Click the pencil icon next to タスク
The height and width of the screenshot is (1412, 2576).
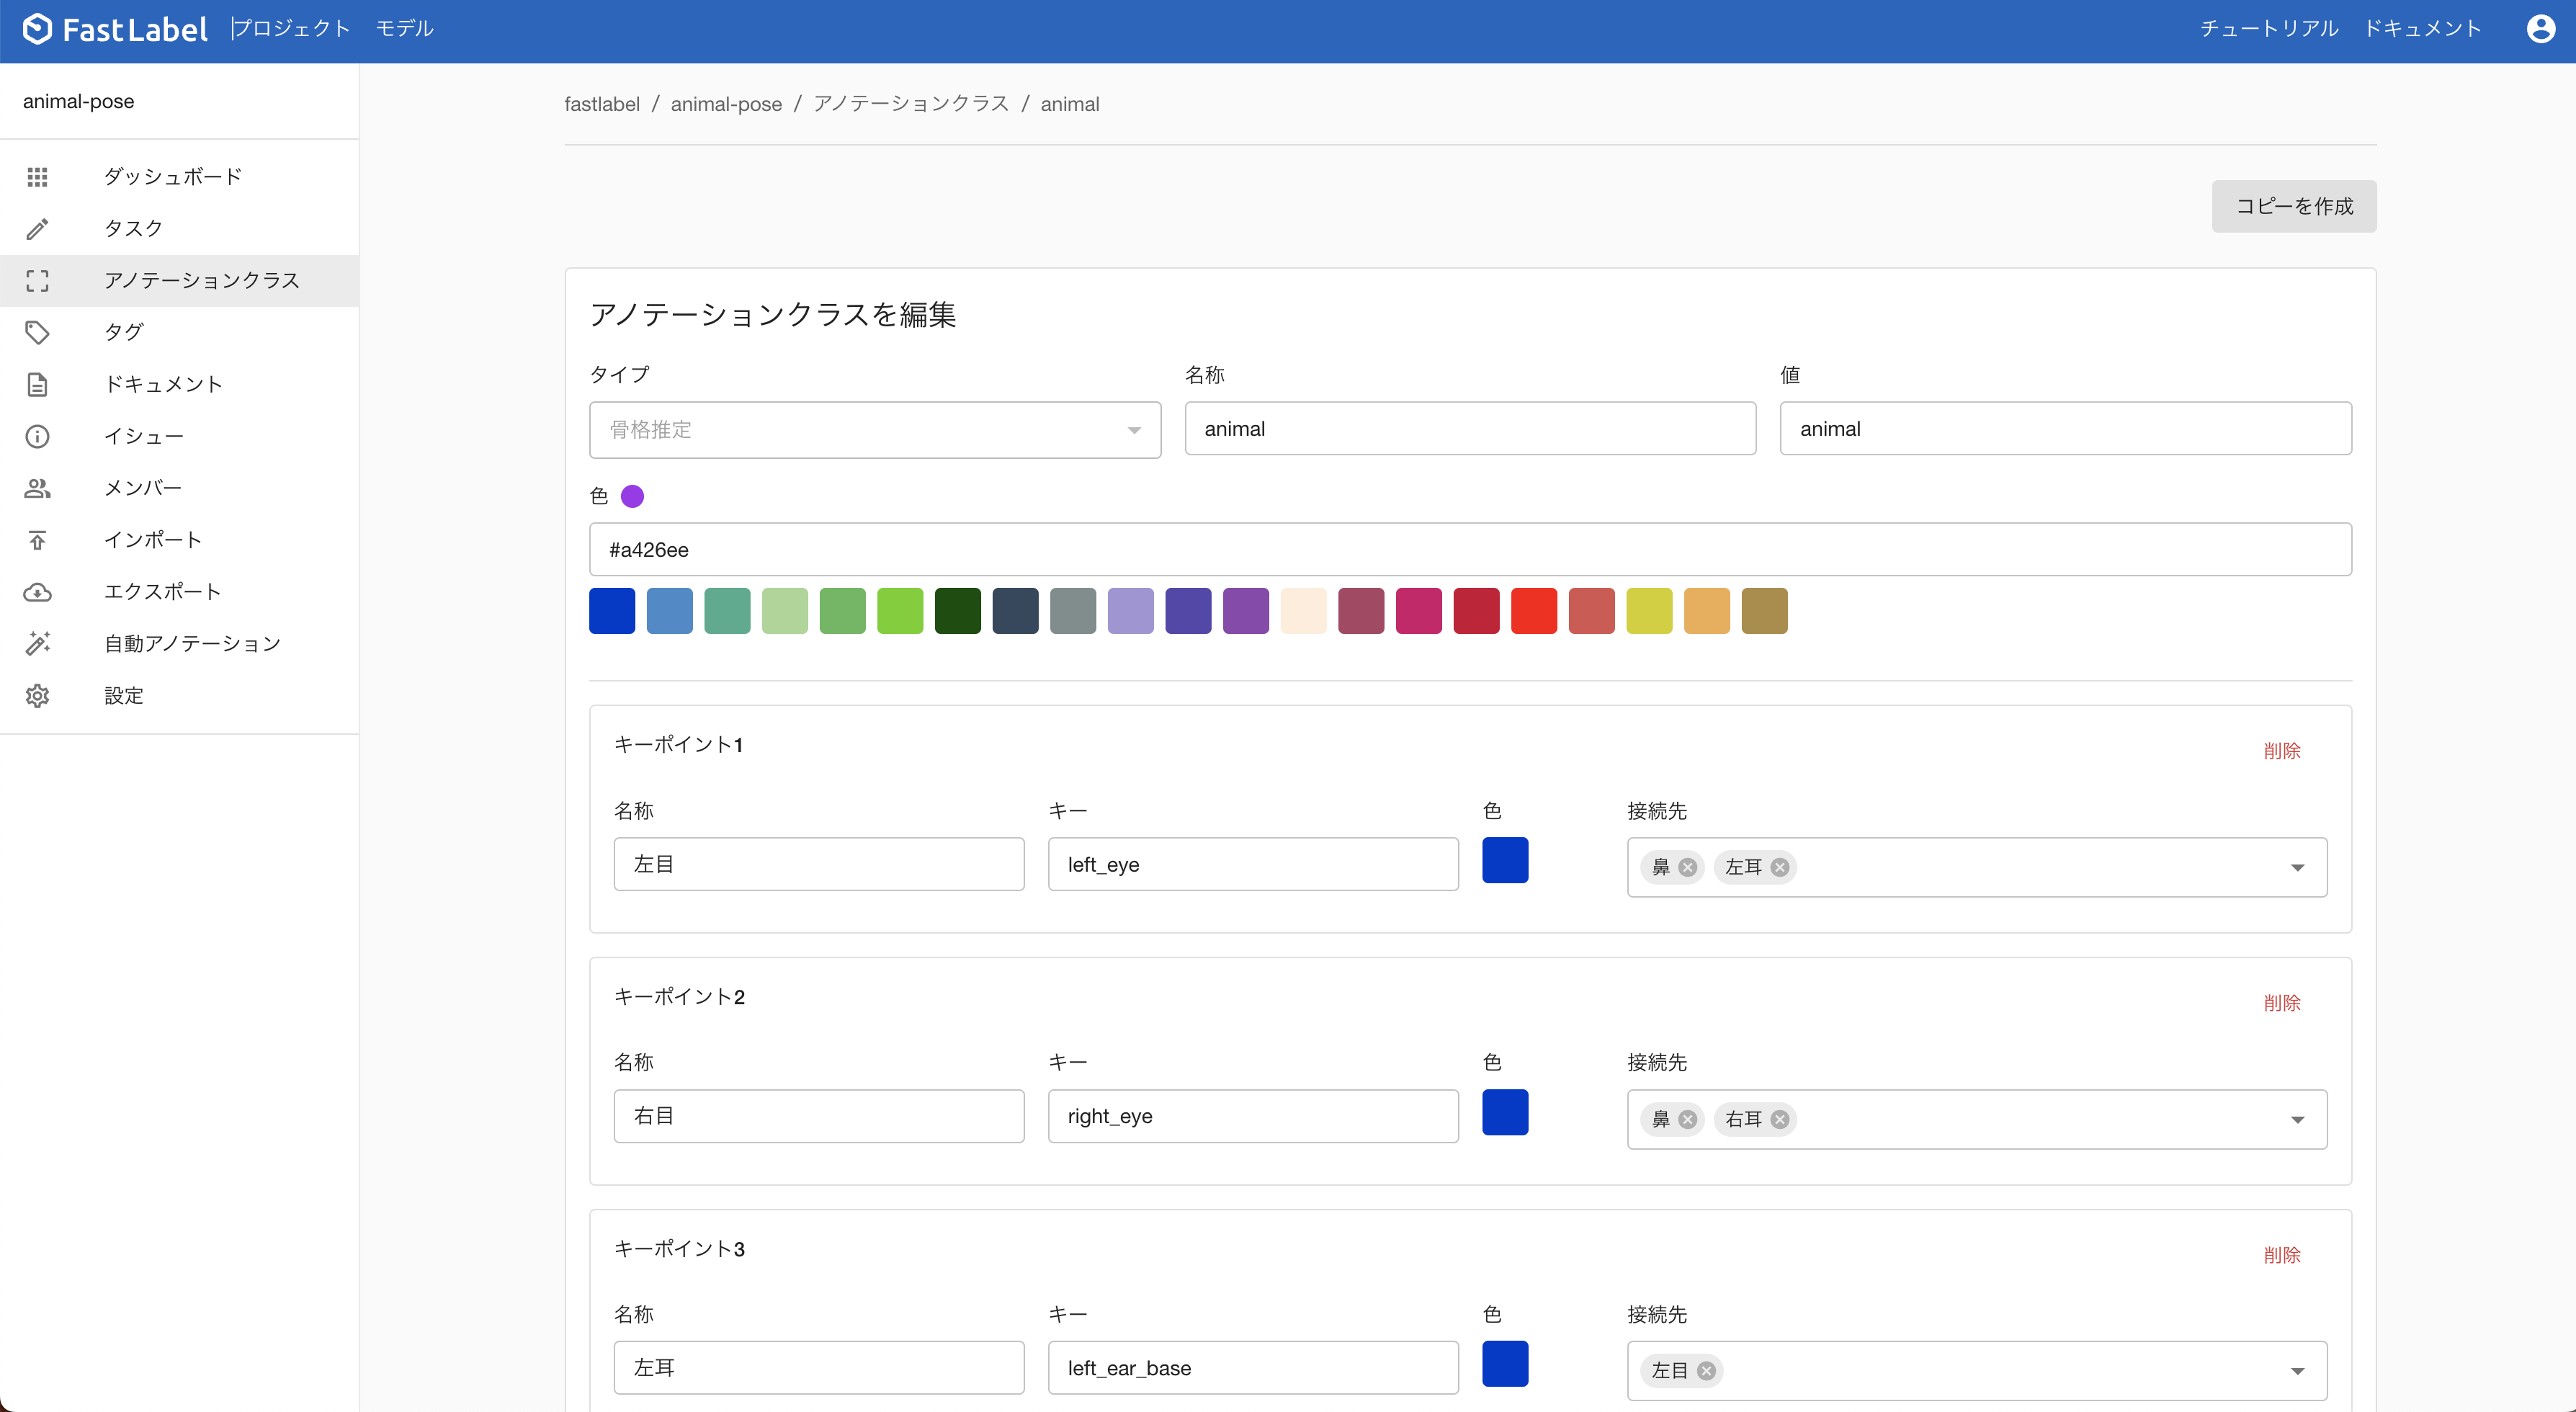coord(37,229)
